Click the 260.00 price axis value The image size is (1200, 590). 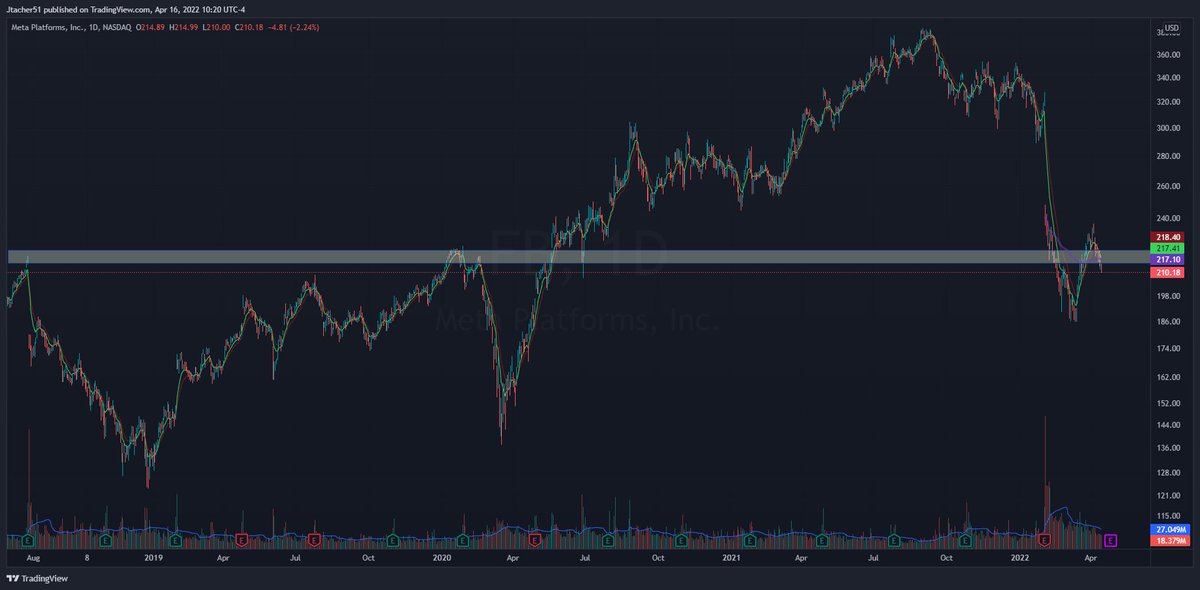coord(1170,185)
